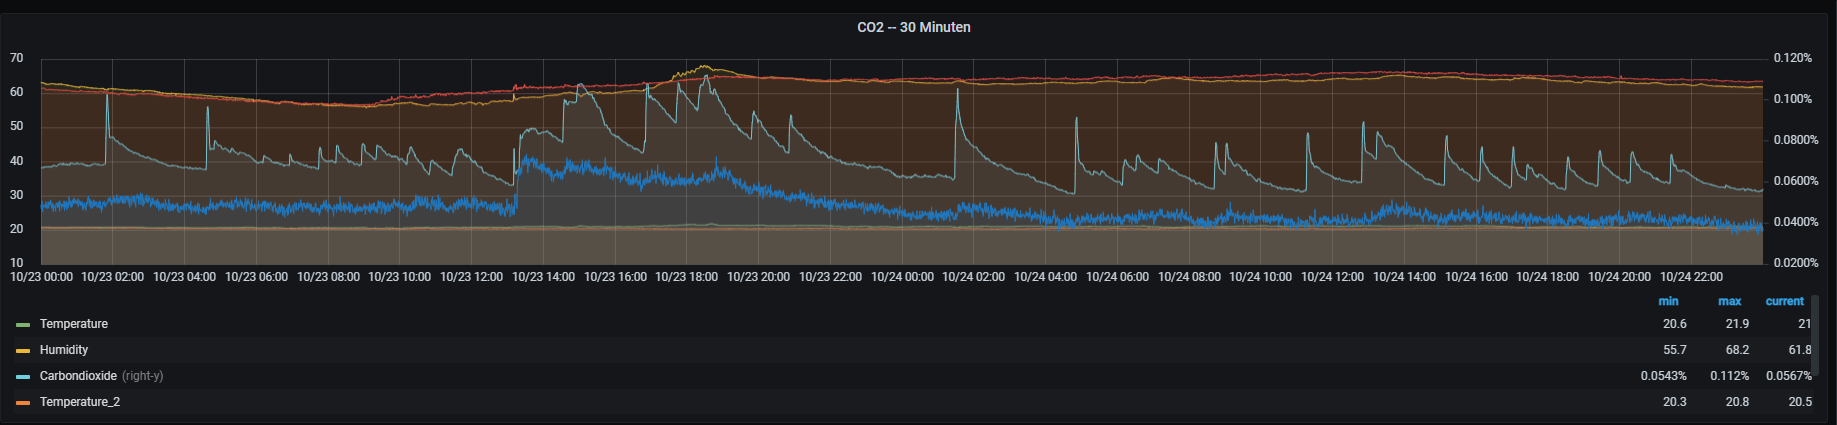Sort legend by the max column header
The height and width of the screenshot is (425, 1837).
coord(1729,301)
